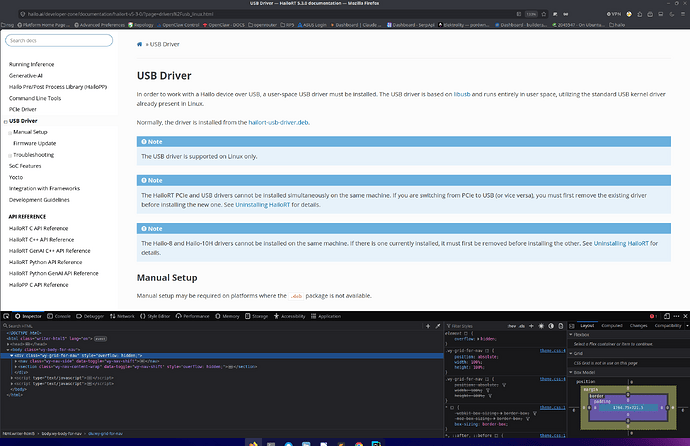Toggle print media simulation icon
This screenshot has height=446, width=690.
(x=561, y=326)
